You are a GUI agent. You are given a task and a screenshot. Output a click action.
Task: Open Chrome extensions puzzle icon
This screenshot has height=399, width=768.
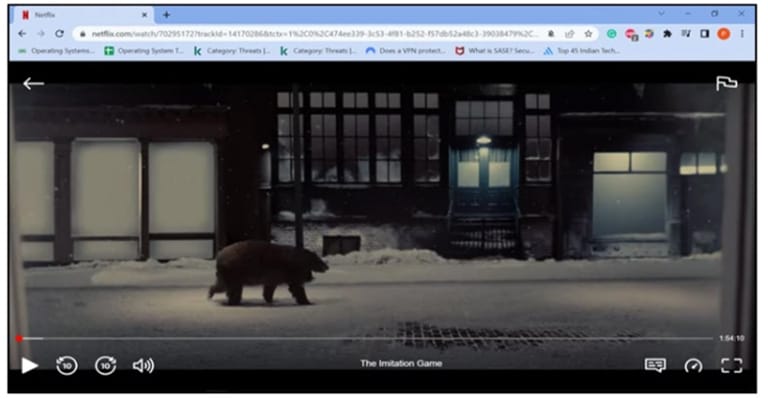coord(667,33)
